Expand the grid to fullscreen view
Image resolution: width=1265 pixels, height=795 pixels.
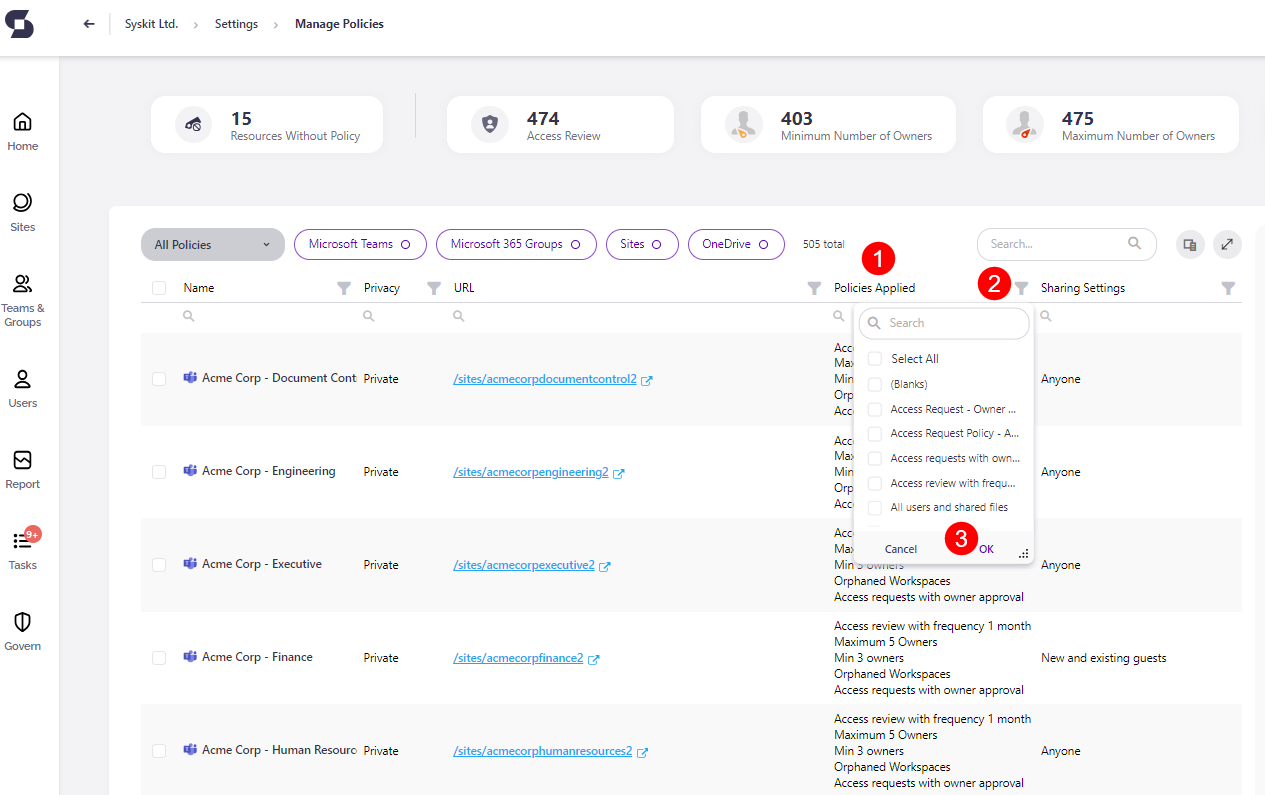pos(1227,244)
